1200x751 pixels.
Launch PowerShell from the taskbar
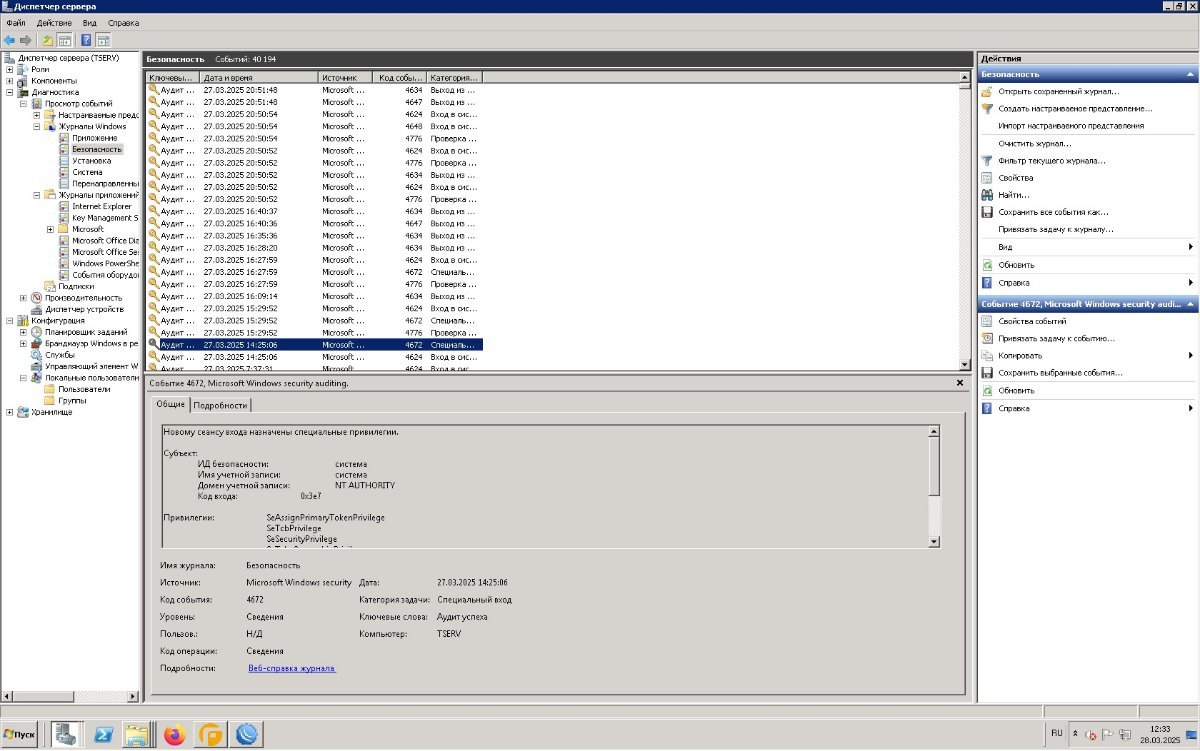click(x=103, y=735)
